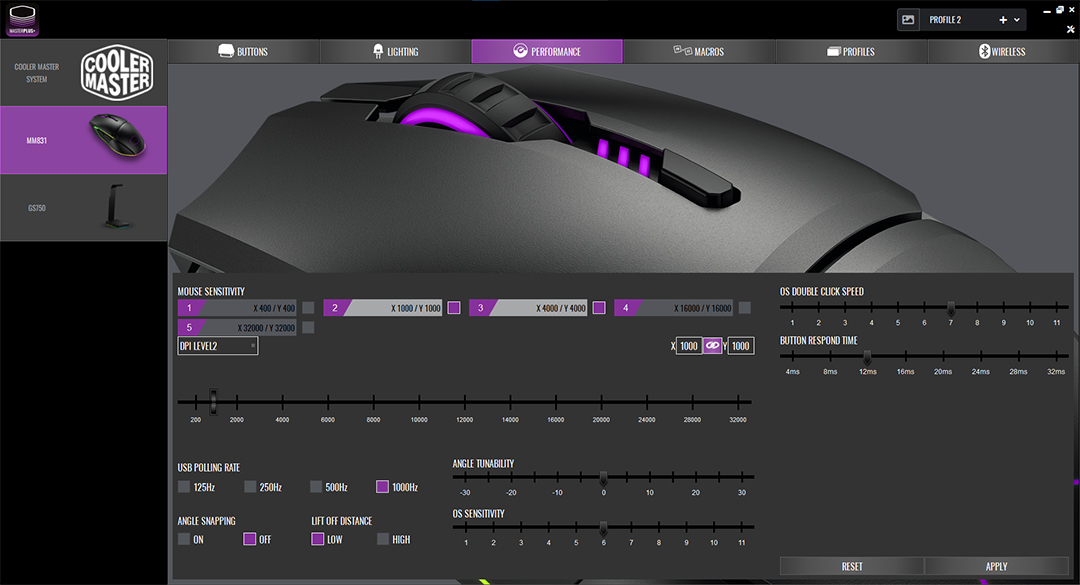Select the MM831 mouse device
1080x585 pixels.
coord(83,140)
